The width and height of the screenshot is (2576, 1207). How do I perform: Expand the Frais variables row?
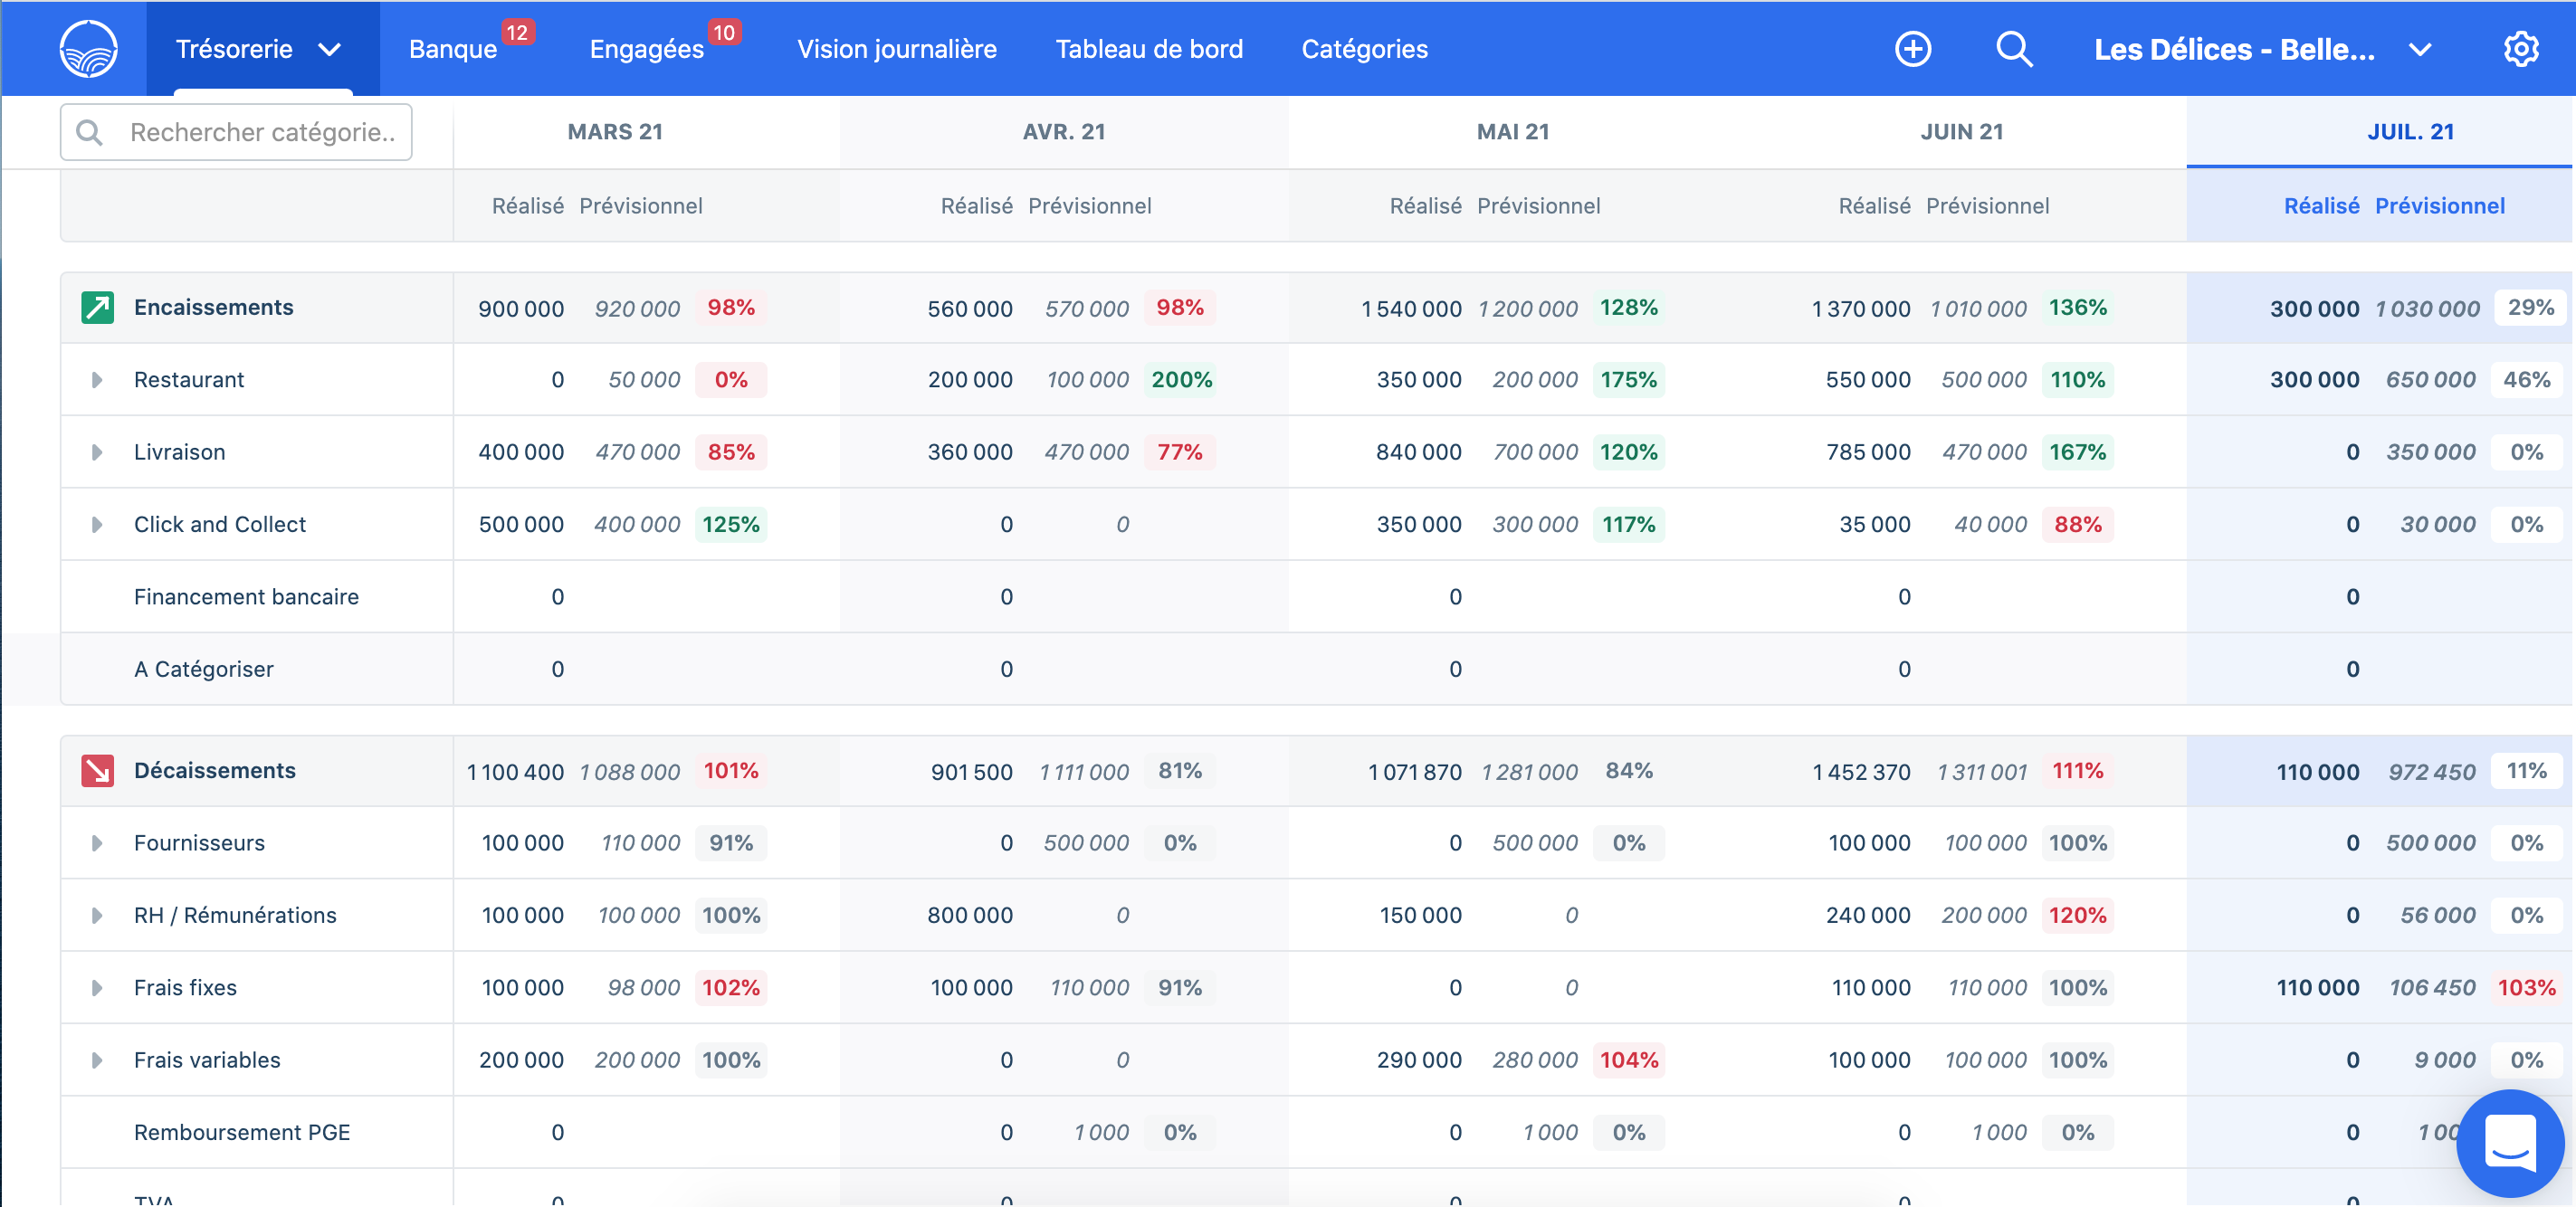click(97, 1060)
